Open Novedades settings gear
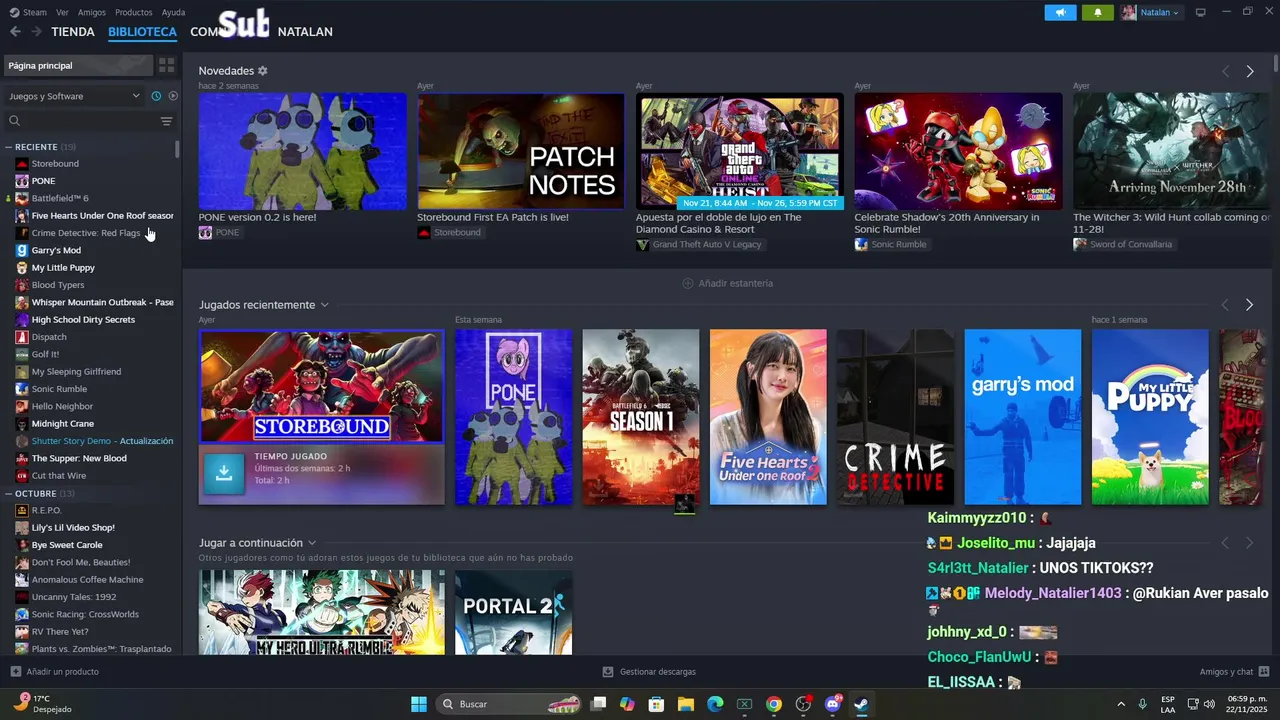1280x720 pixels. [263, 71]
